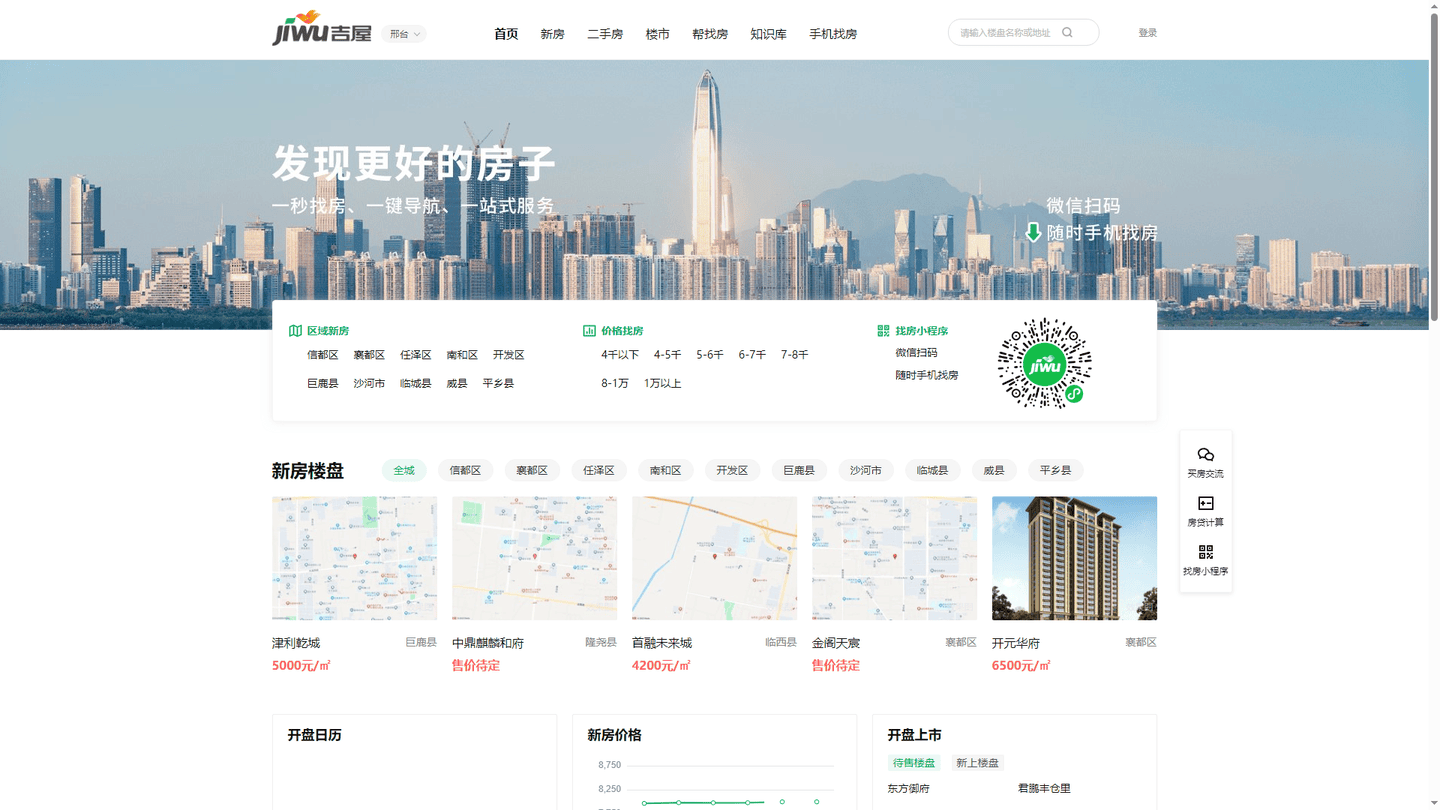Open 中鼎麒麟和府 map thumbnail
This screenshot has height=810, width=1440.
tap(534, 558)
